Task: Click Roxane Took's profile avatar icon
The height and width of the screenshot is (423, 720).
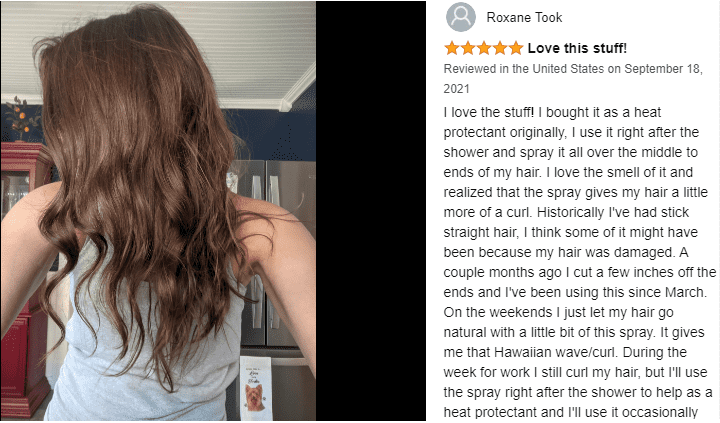Action: [x=461, y=17]
